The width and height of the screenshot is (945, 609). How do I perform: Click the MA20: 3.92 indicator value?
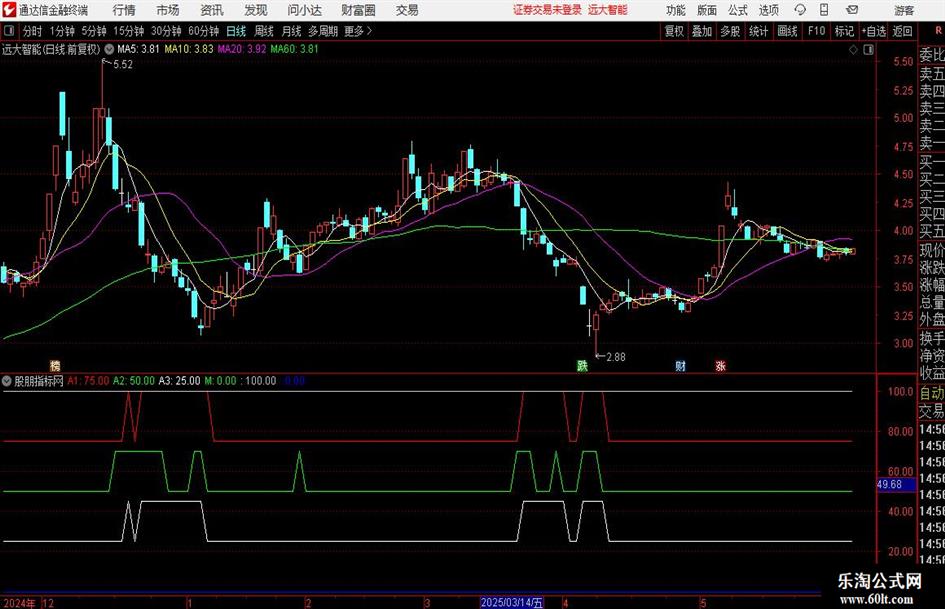242,49
